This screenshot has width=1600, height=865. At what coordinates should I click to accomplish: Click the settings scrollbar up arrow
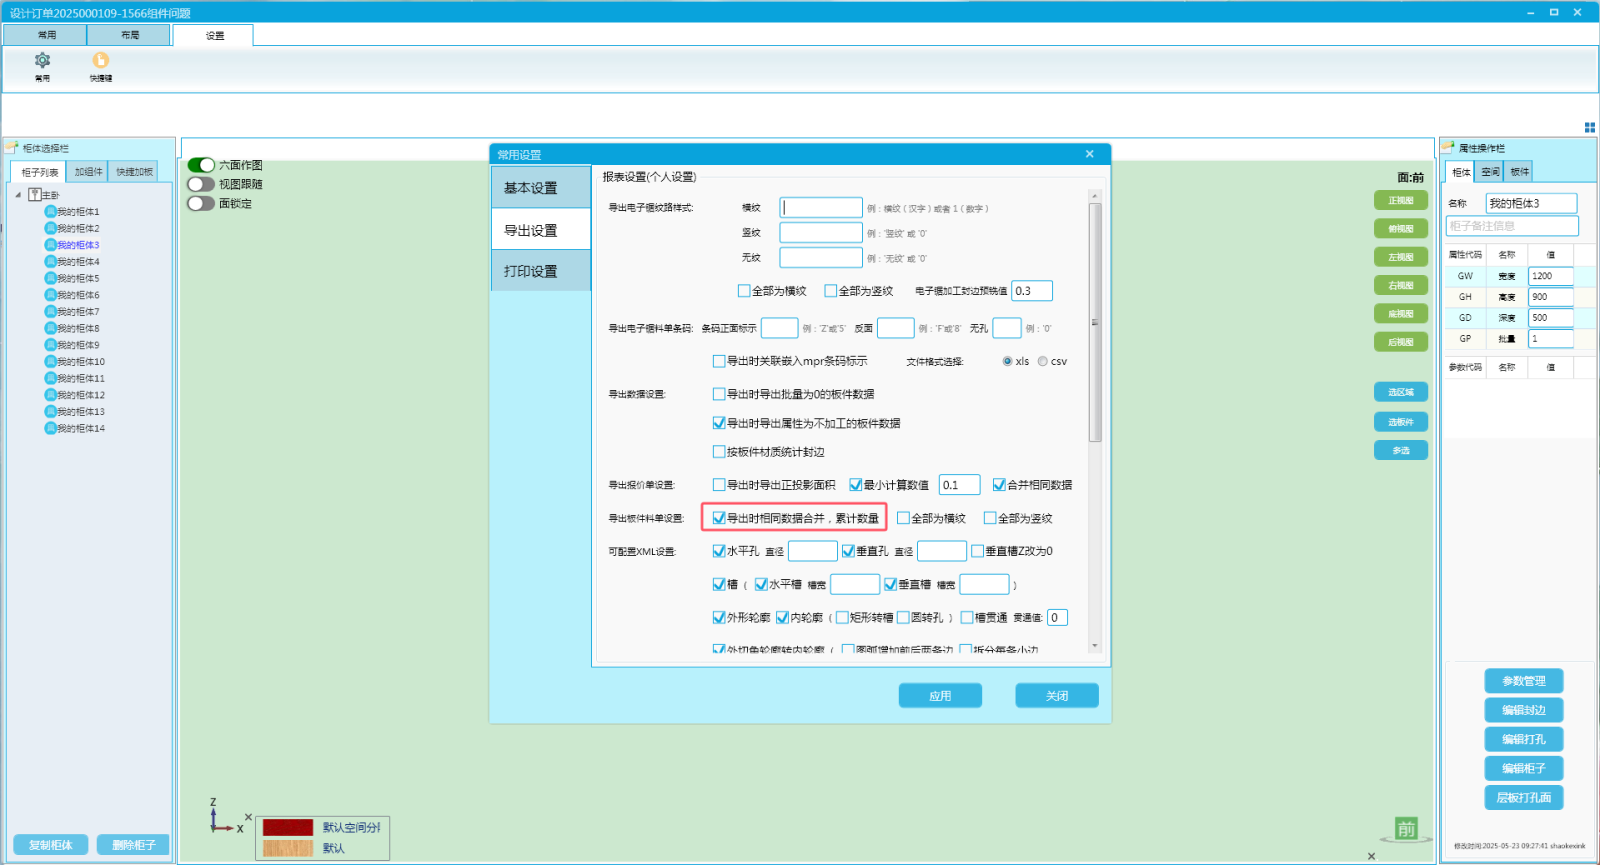point(1095,196)
